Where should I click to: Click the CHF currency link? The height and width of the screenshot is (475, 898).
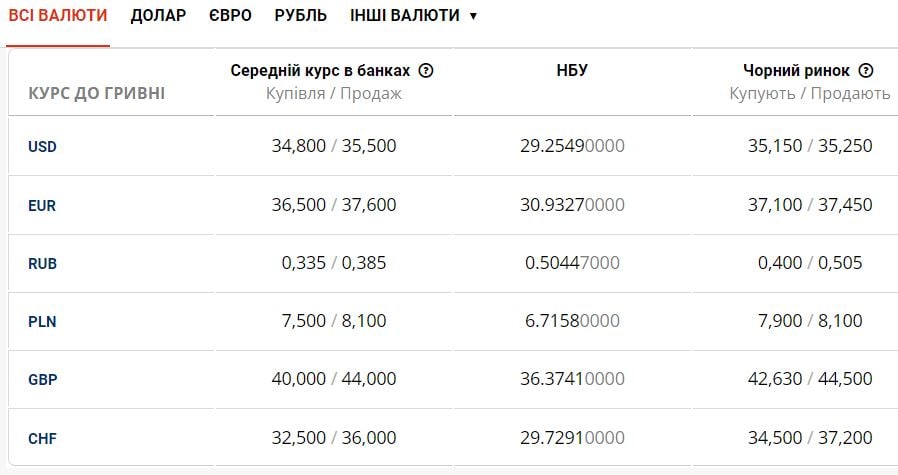tap(42, 438)
